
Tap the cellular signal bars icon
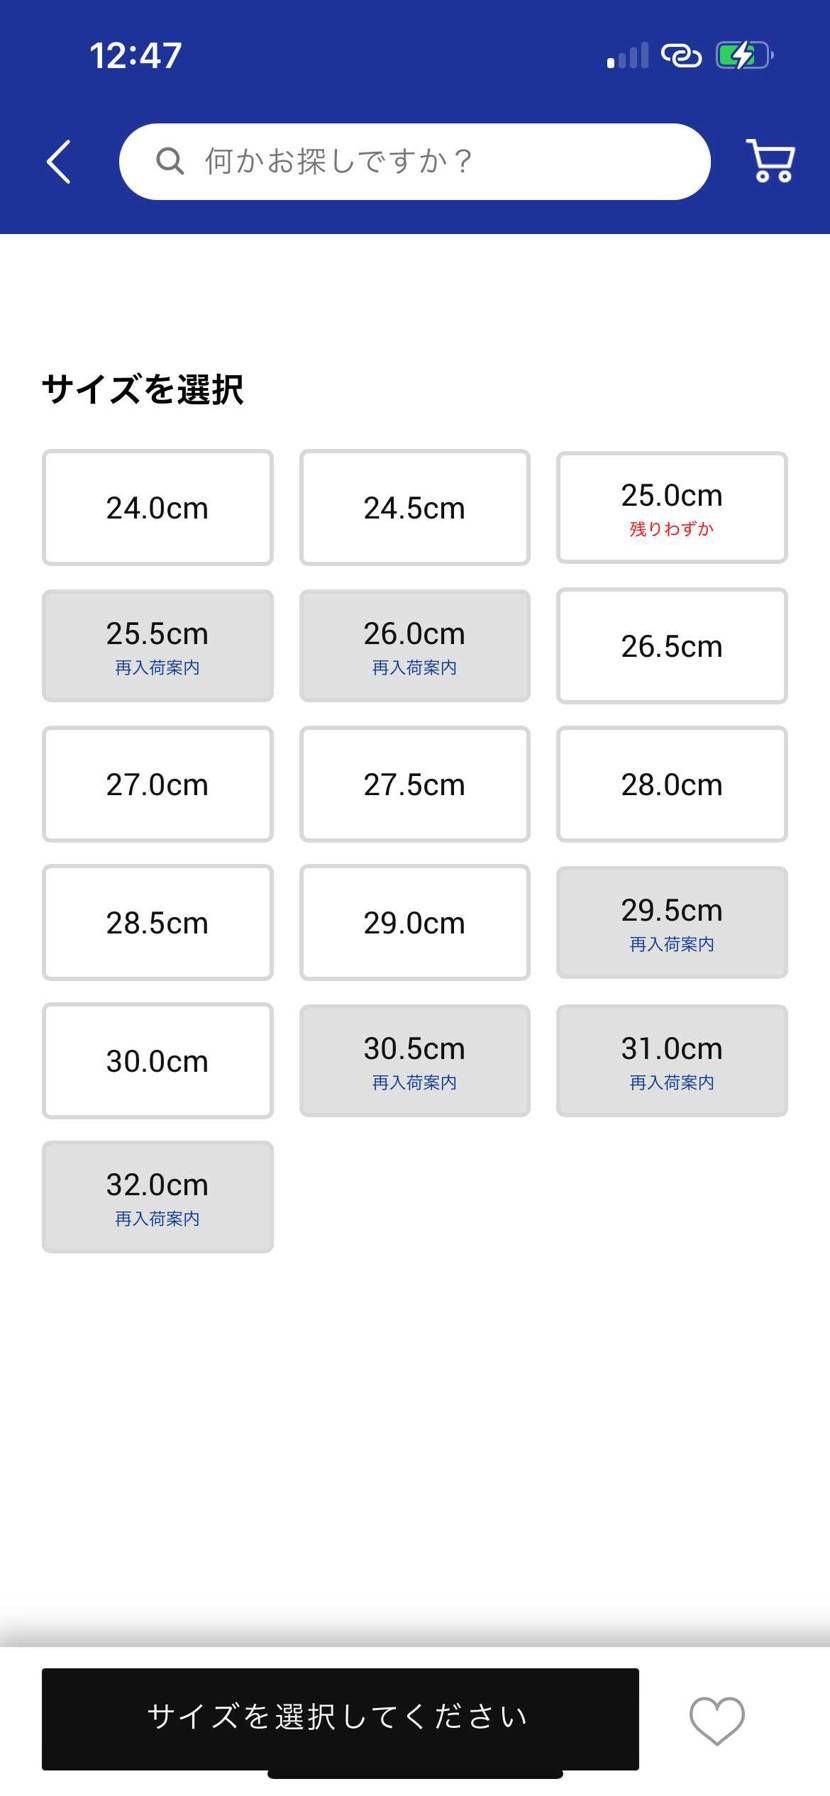(x=627, y=56)
